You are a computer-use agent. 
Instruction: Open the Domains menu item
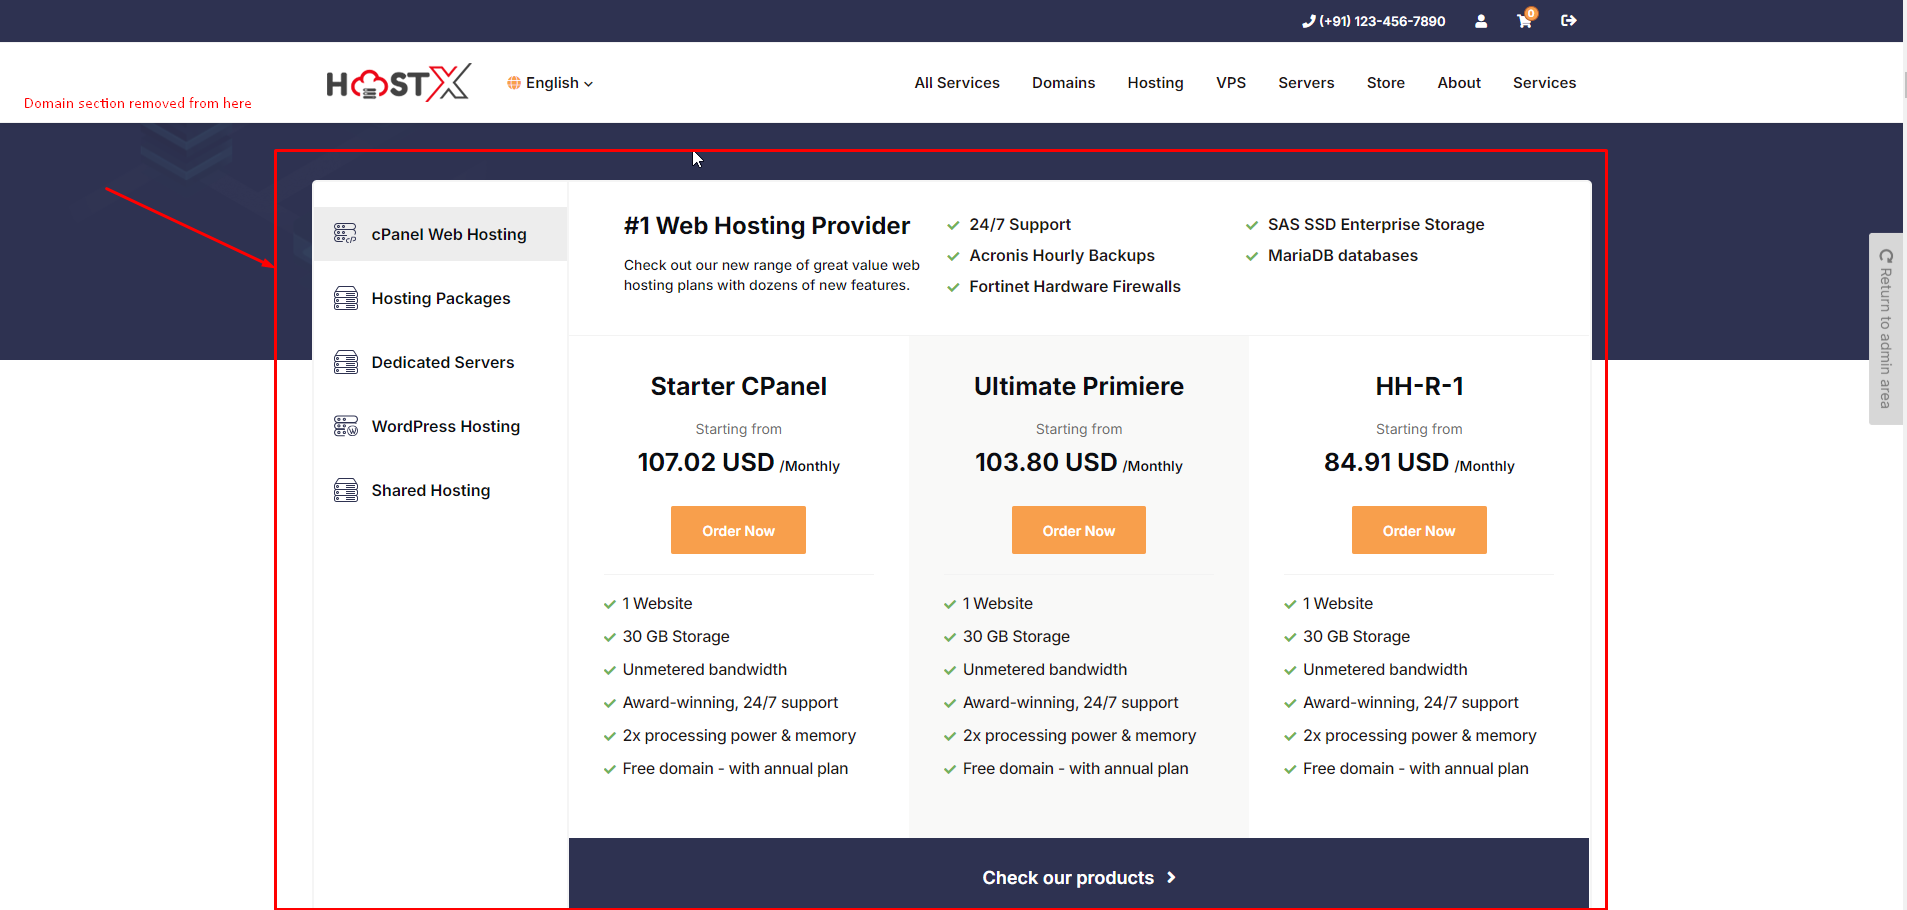[x=1063, y=83]
